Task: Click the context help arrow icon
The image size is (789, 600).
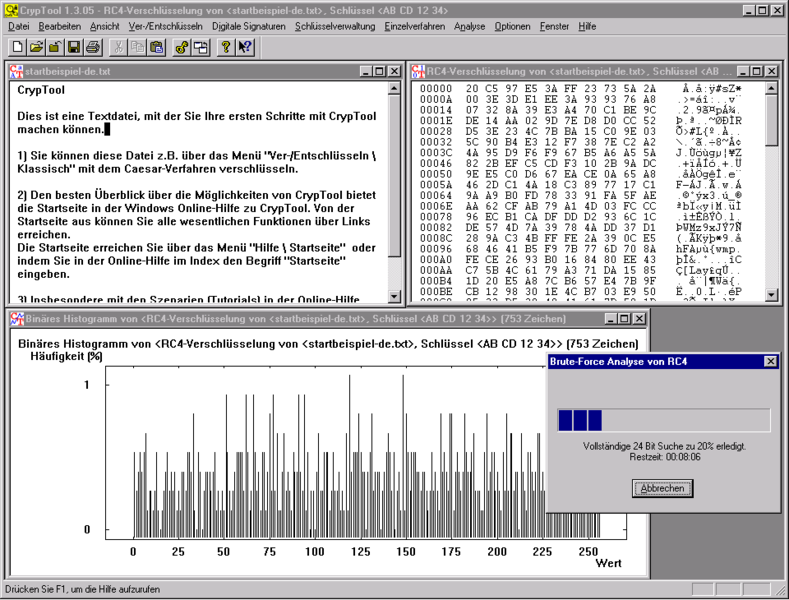Action: coord(245,47)
